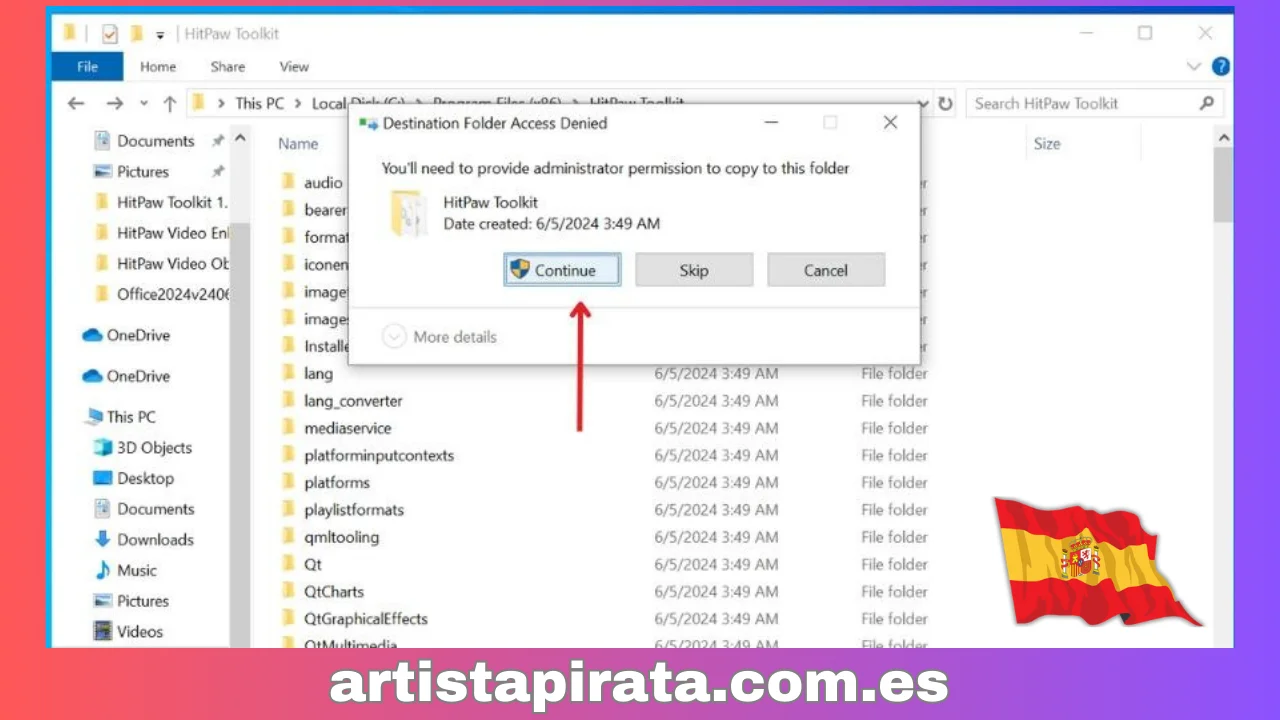Select Documents in Quick access
The width and height of the screenshot is (1280, 720).
click(155, 141)
